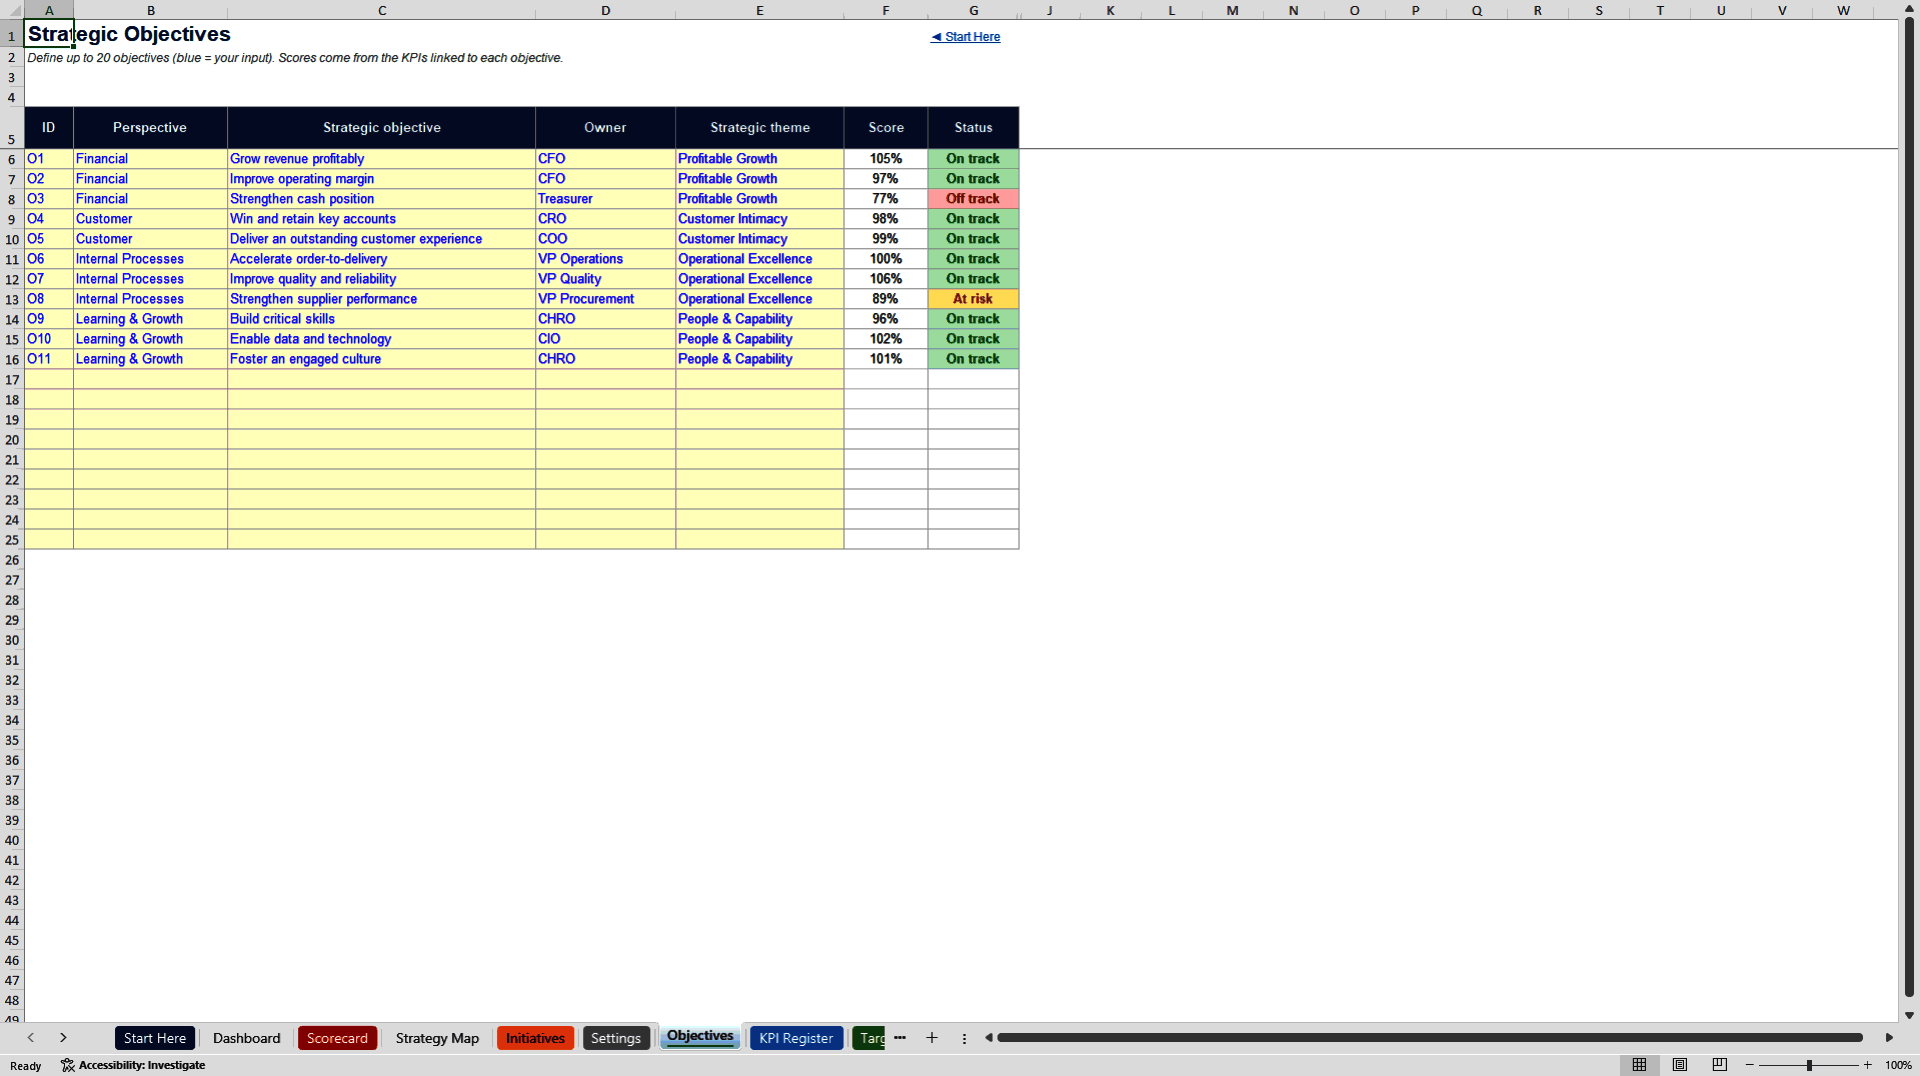Image resolution: width=1920 pixels, height=1076 pixels.
Task: Select the 'Off track' status cell
Action: 973,199
